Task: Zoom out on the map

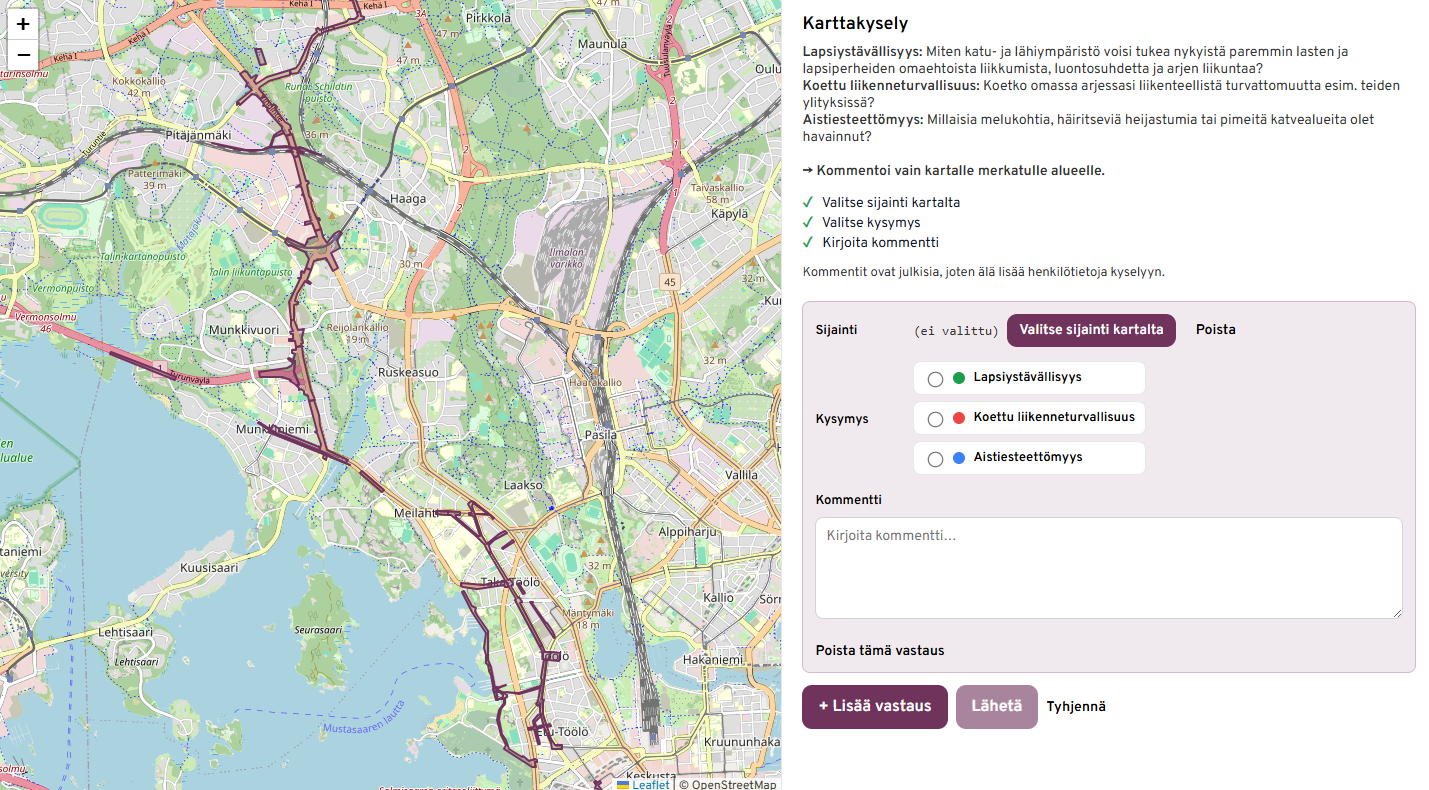Action: [x=23, y=55]
